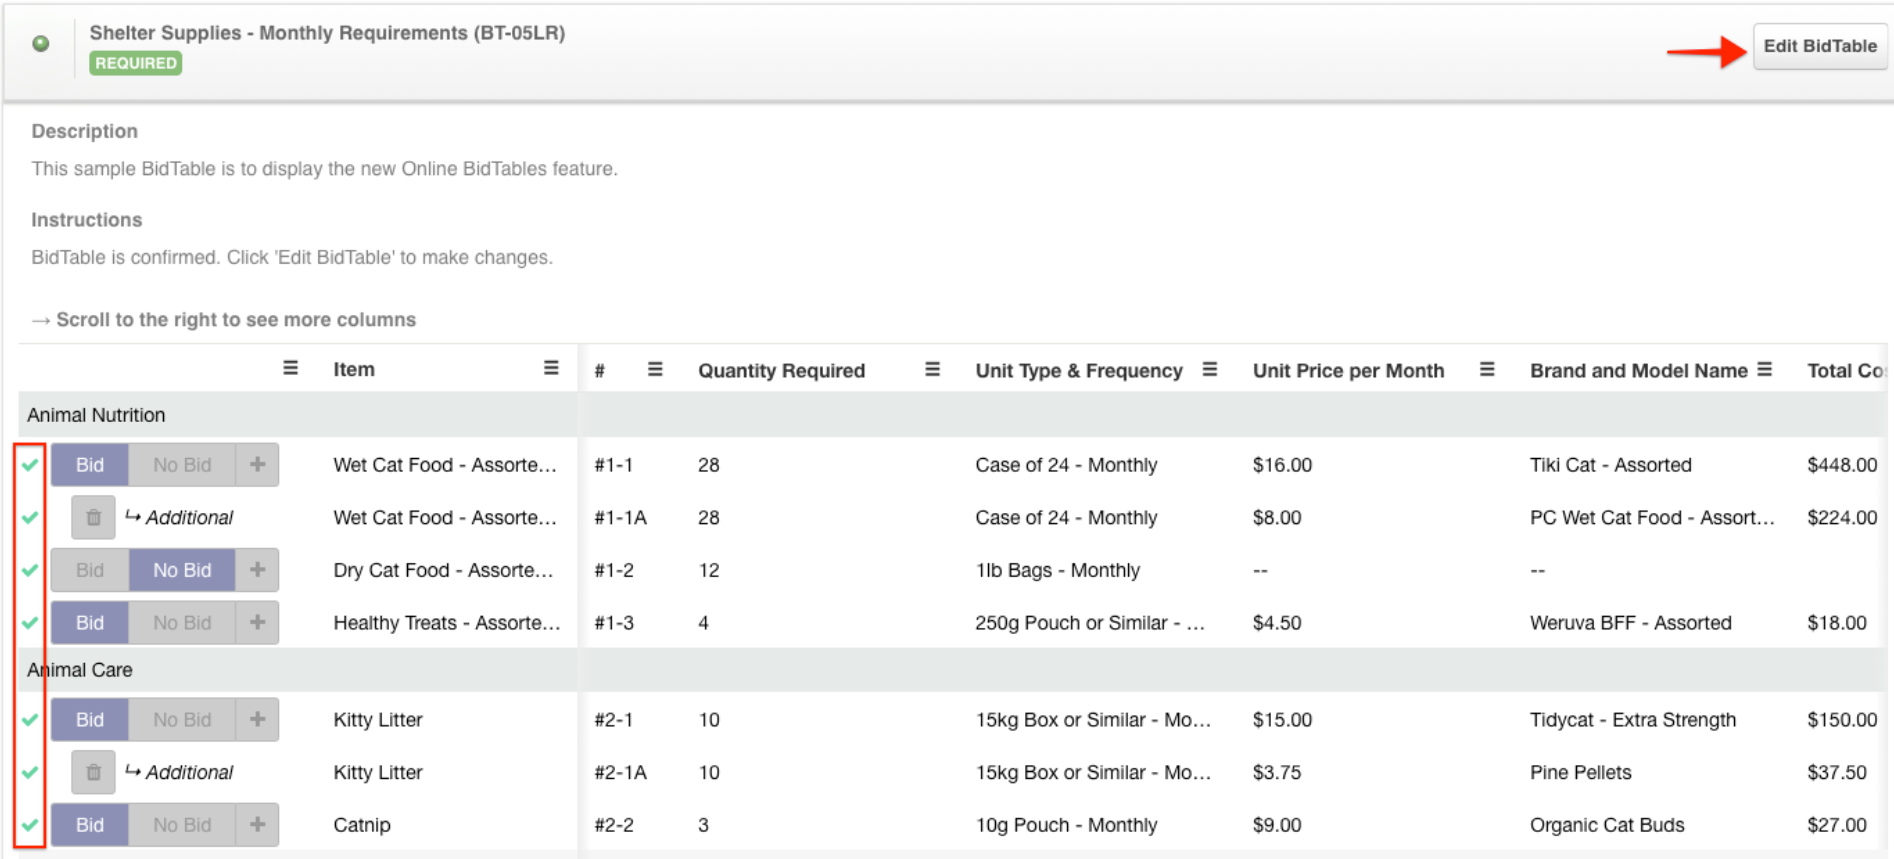Click the $4.50 unit price cell

click(x=1277, y=623)
